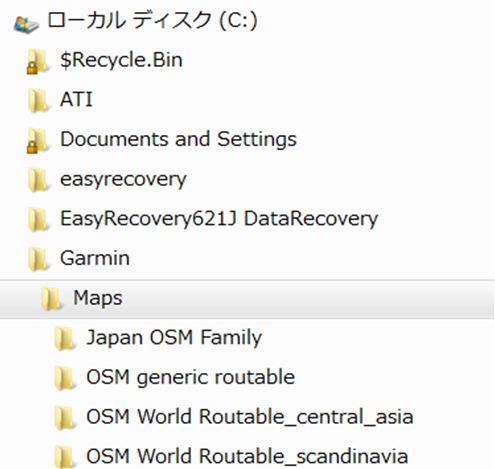Click the easyrecovery folder icon

38,180
